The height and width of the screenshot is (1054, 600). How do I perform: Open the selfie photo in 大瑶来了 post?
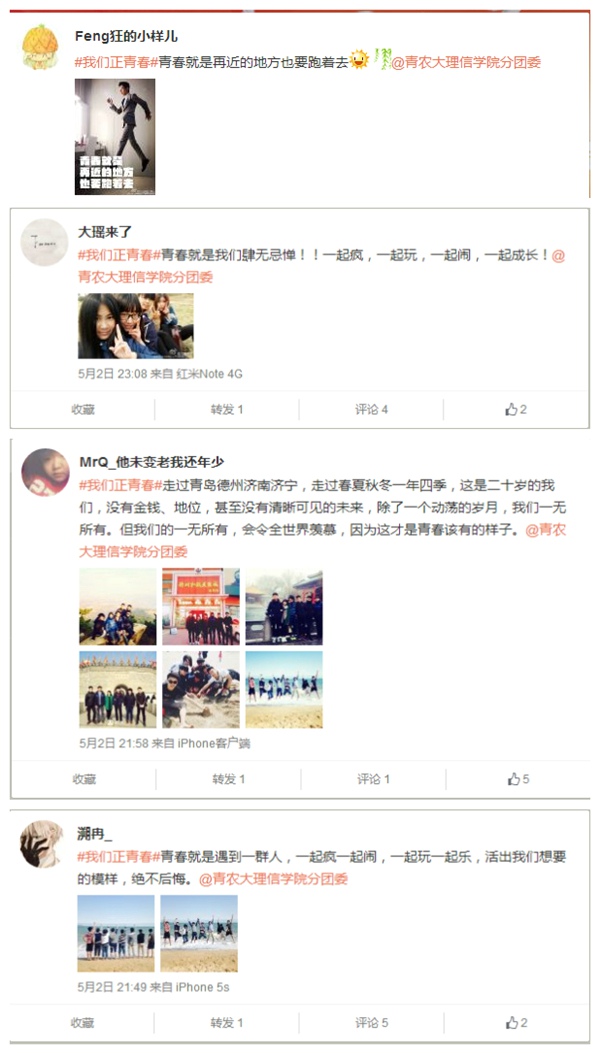136,326
